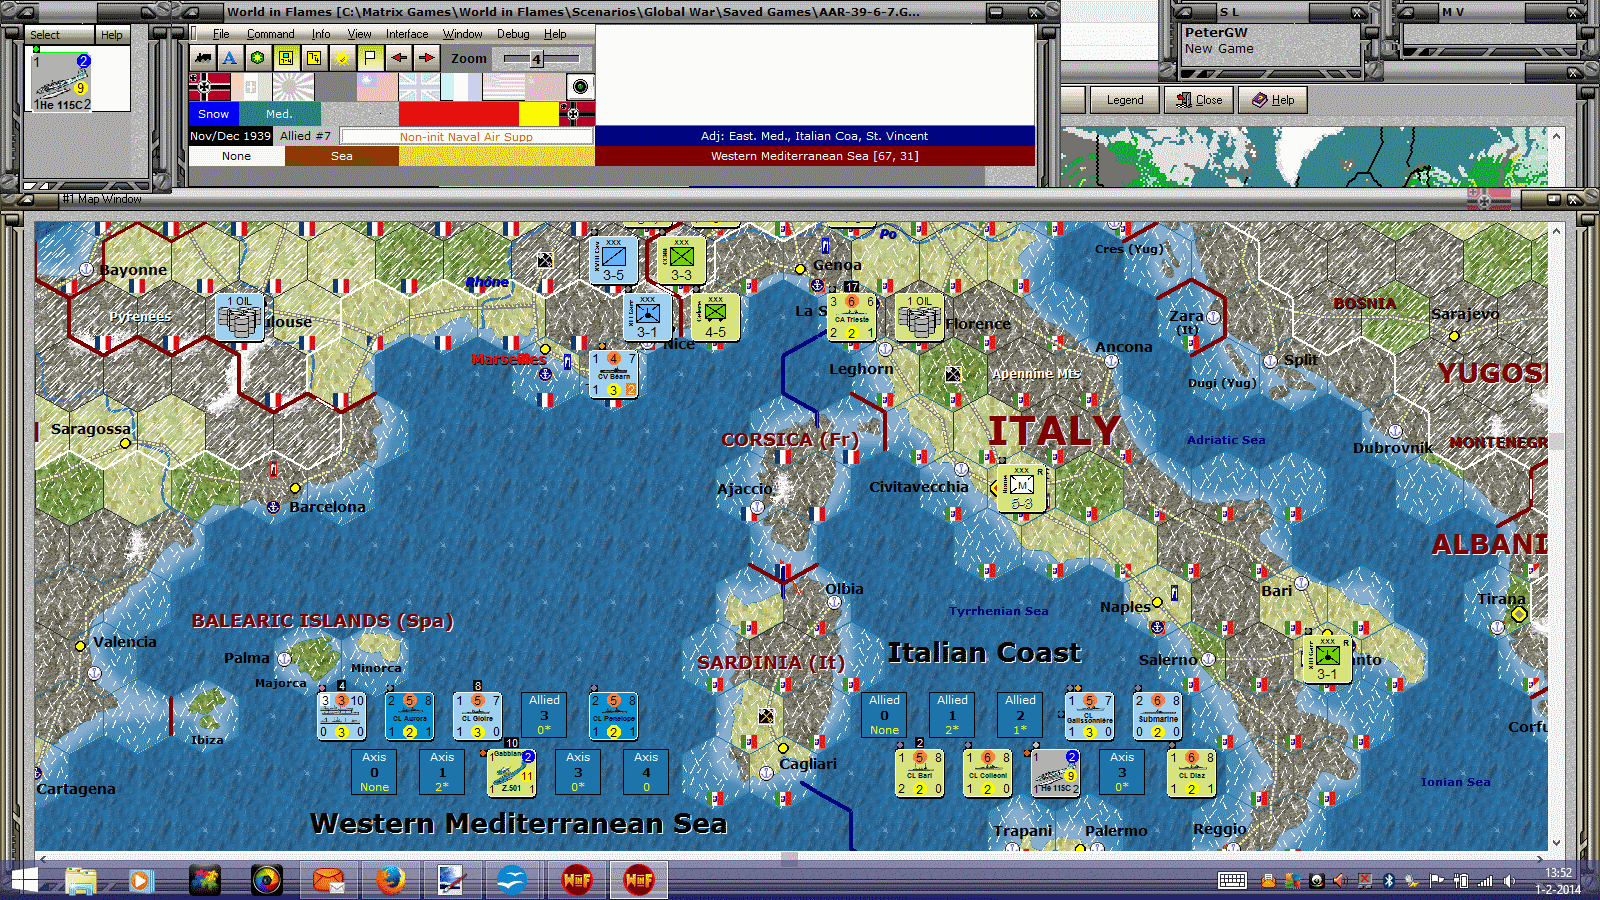Screen dimensions: 1600x900
Task: Select the CV Béarn carrier near Marseilles
Action: coord(613,373)
